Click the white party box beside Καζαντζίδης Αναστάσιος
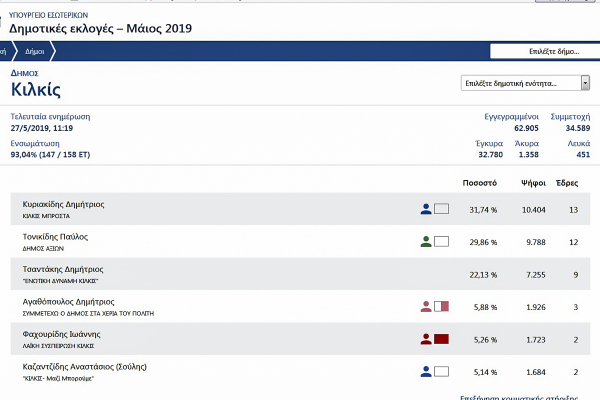The width and height of the screenshot is (600, 400). 442,372
